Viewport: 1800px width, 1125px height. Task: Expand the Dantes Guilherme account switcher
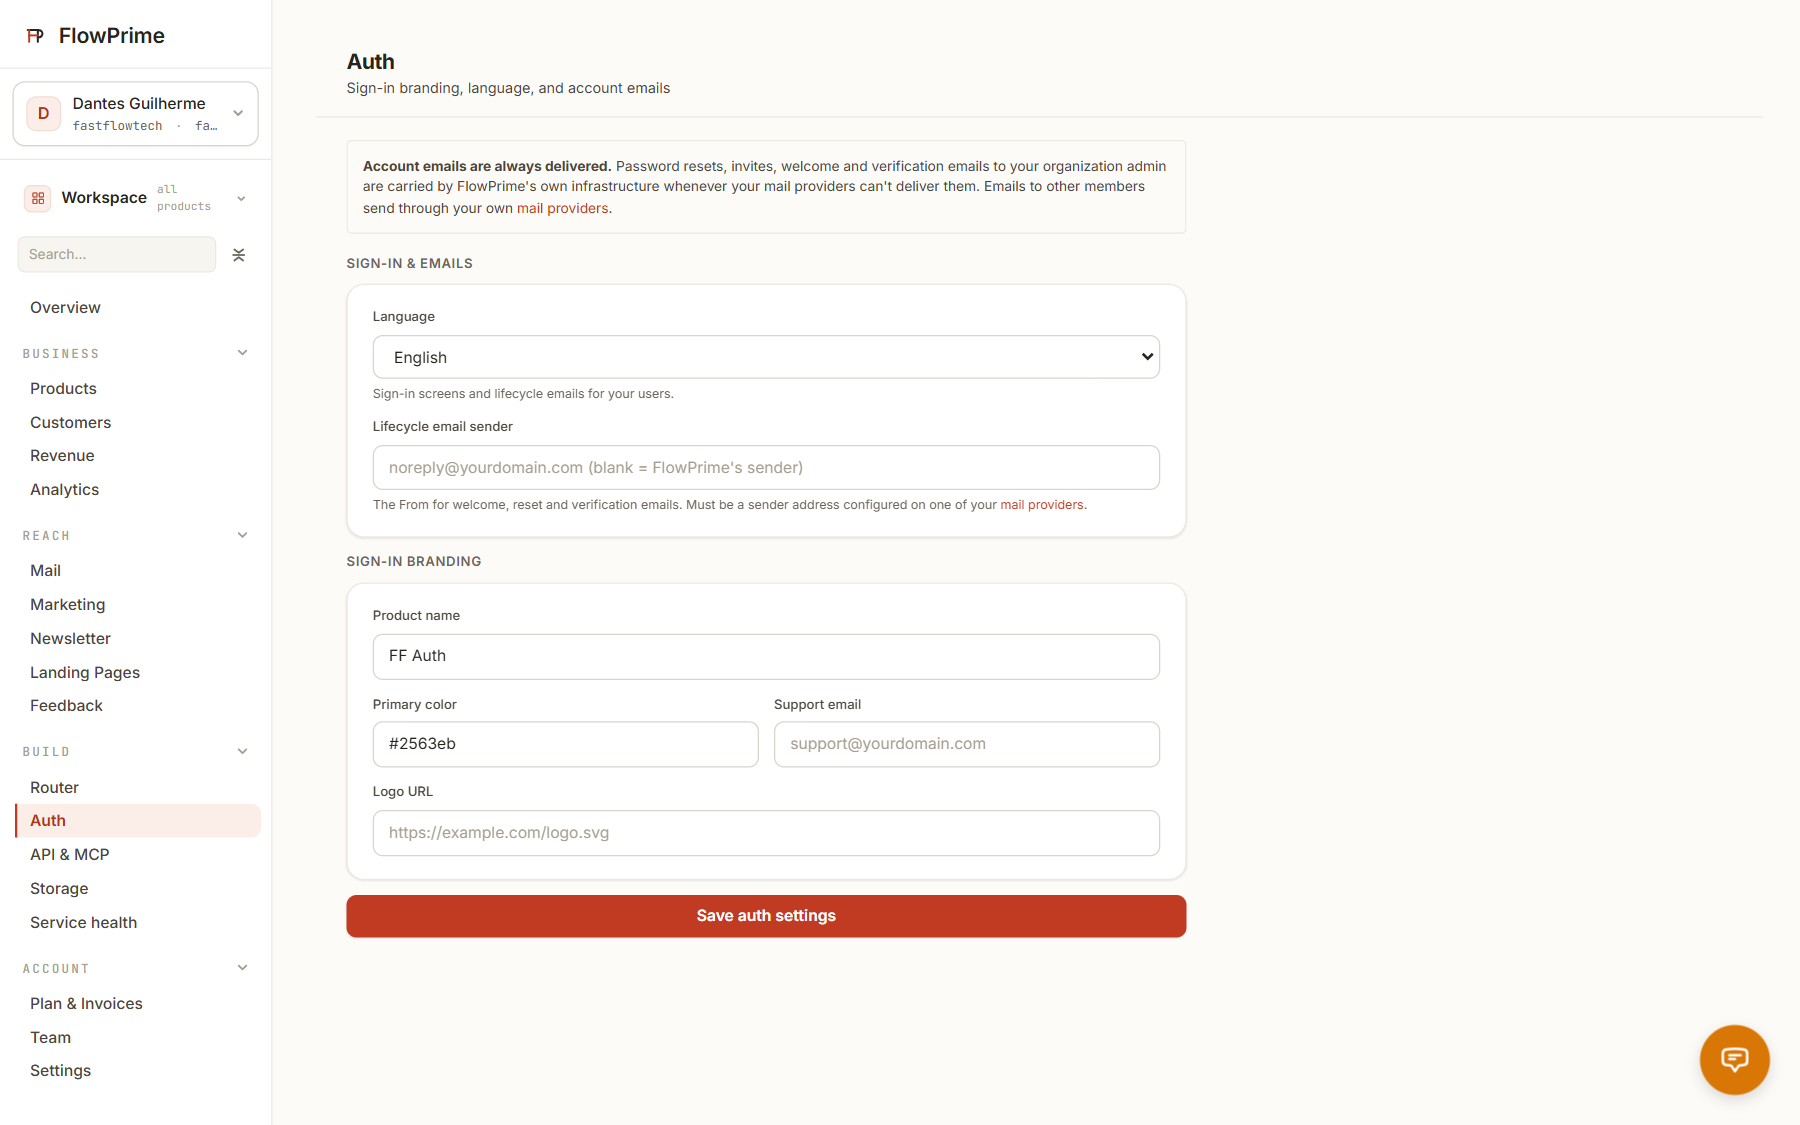pyautogui.click(x=238, y=113)
